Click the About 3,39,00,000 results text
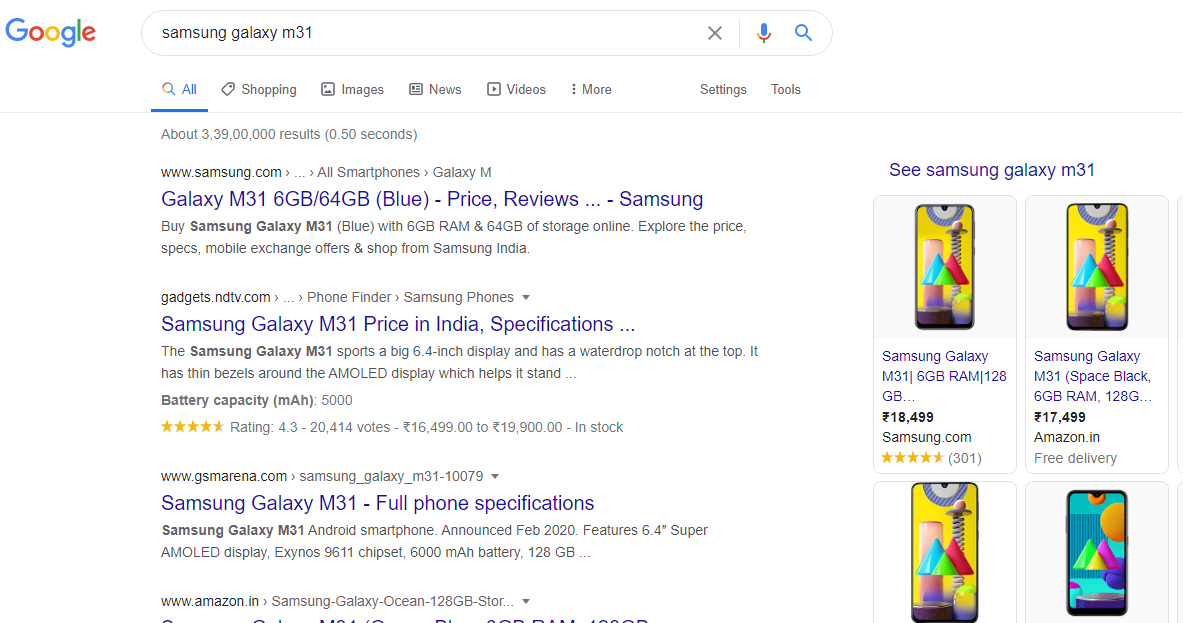Viewport: 1183px width, 623px height. (x=289, y=134)
